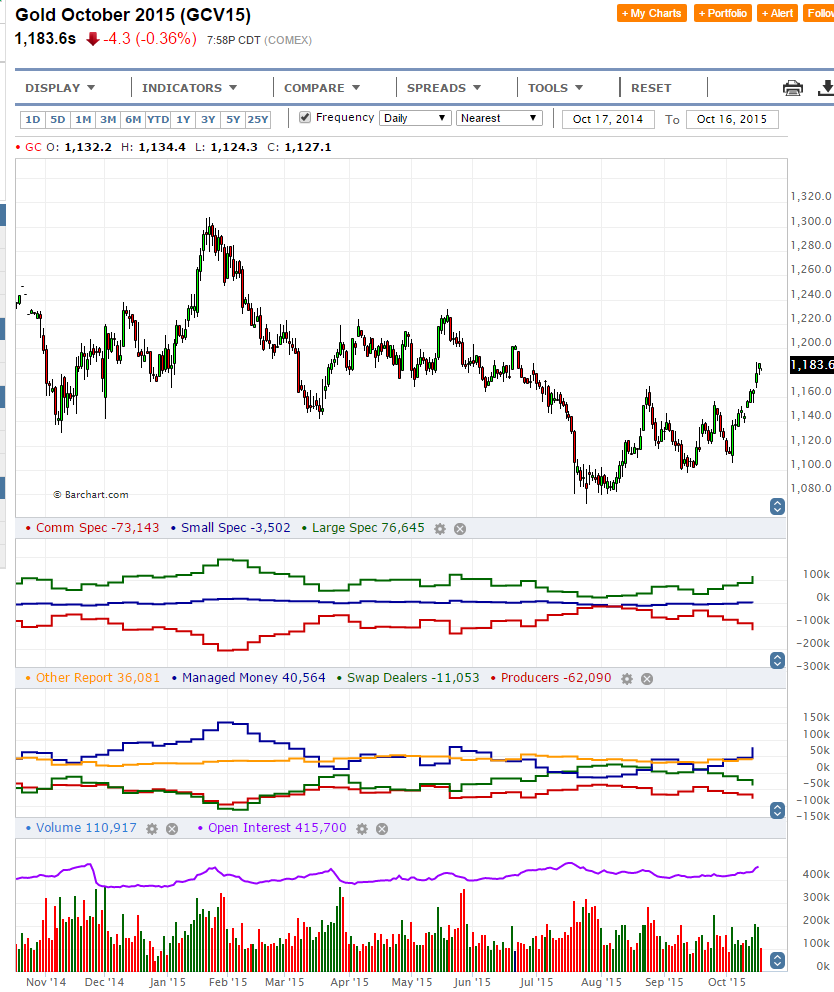Click the printer icon
The height and width of the screenshot is (992, 834).
point(793,88)
